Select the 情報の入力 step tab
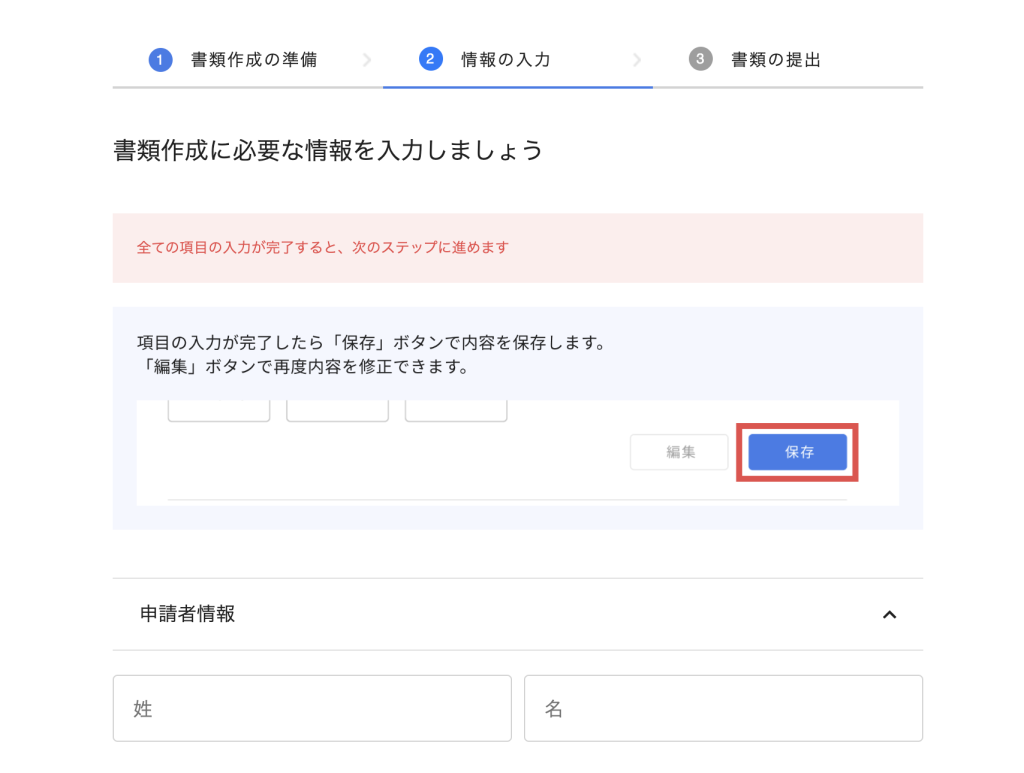The image size is (1024, 773). (x=505, y=60)
